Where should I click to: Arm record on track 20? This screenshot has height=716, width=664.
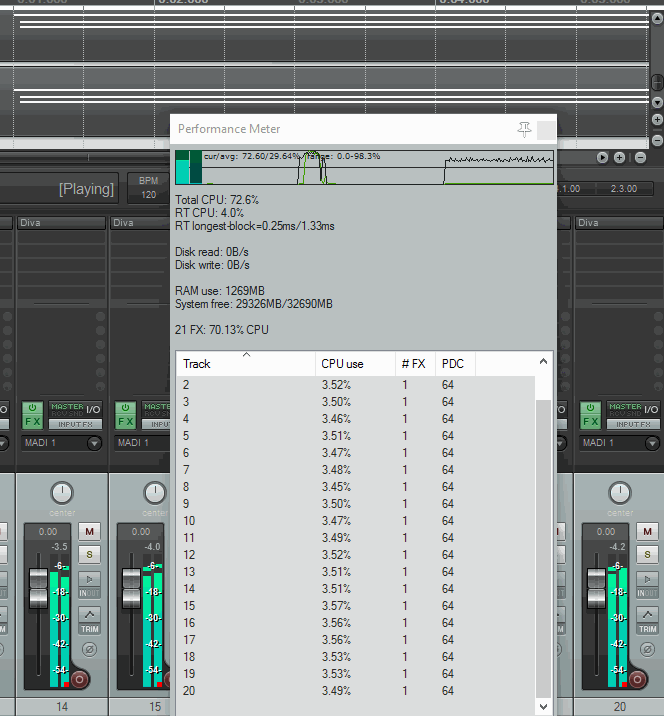click(638, 679)
